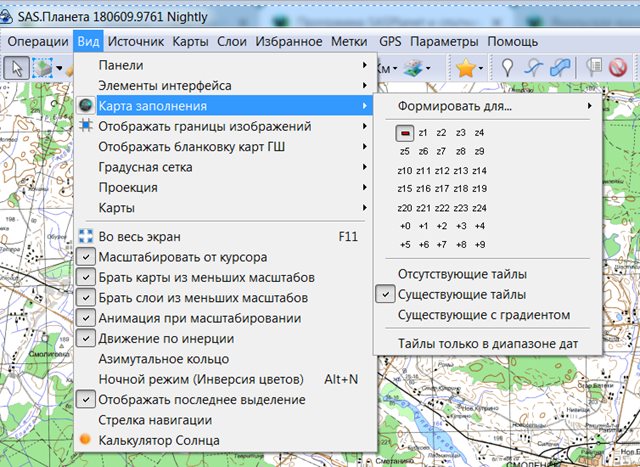Open dropdown arrow next to star icon

pos(480,68)
